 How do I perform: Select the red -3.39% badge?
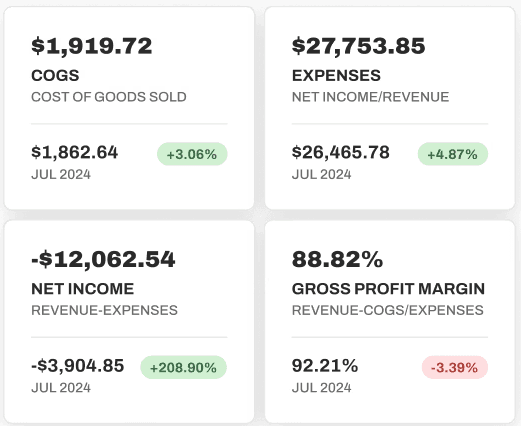point(455,367)
